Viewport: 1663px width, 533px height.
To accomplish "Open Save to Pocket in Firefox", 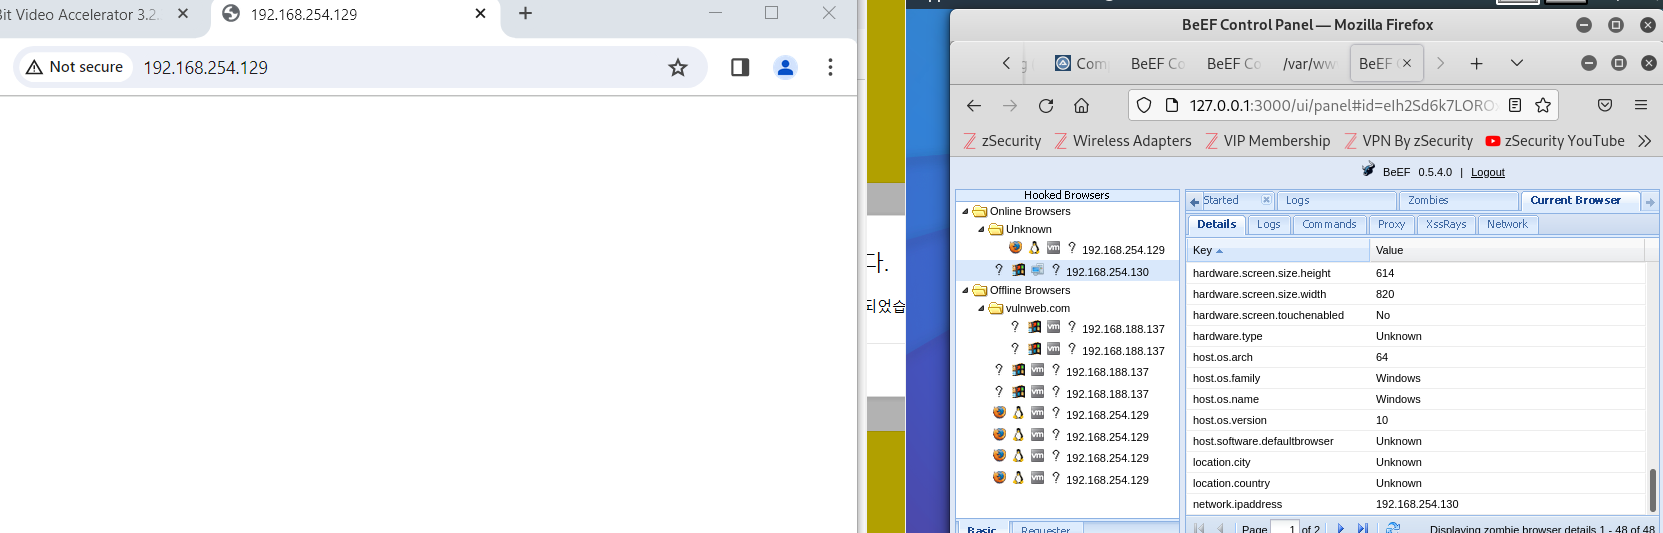I will [x=1605, y=105].
